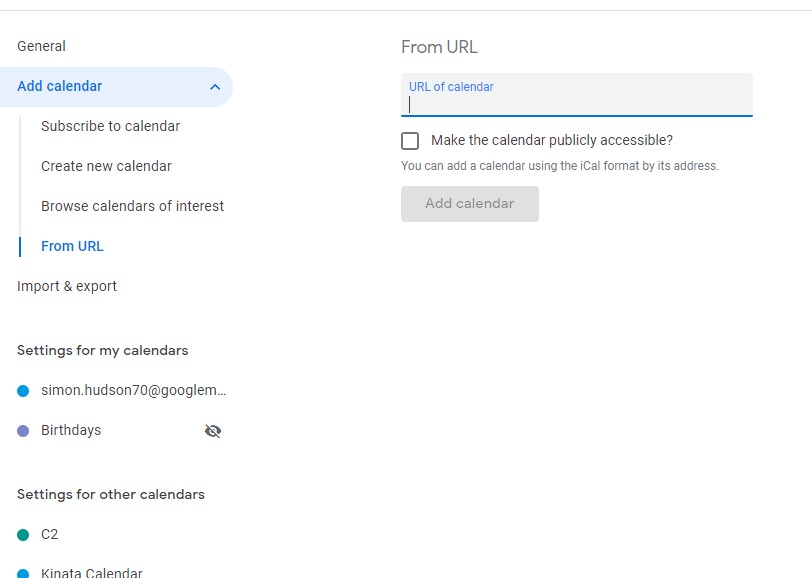
Task: Select Subscribe to calendar option
Action: pyautogui.click(x=110, y=126)
